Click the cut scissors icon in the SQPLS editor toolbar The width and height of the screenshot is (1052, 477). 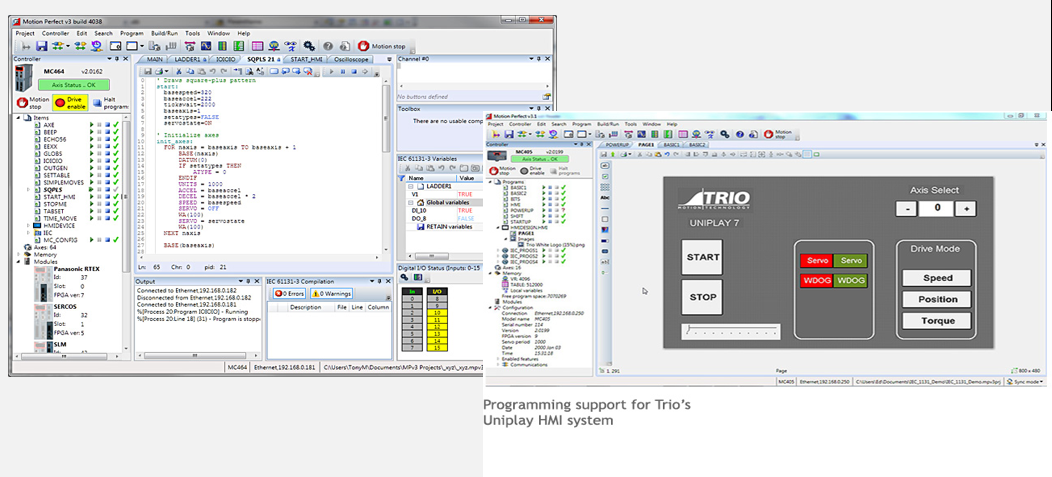[180, 71]
